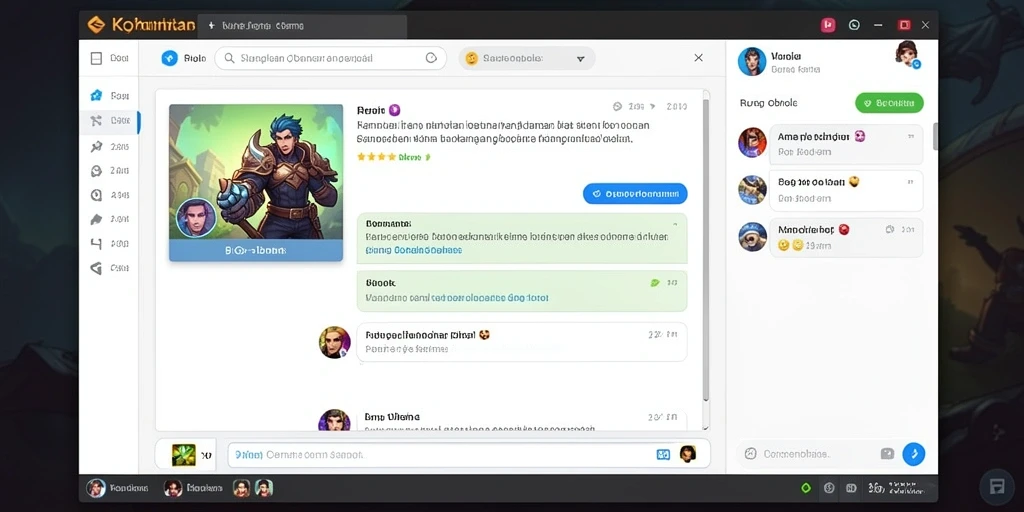Click the blue link text in first green card
The width and height of the screenshot is (1024, 512).
pyautogui.click(x=414, y=250)
